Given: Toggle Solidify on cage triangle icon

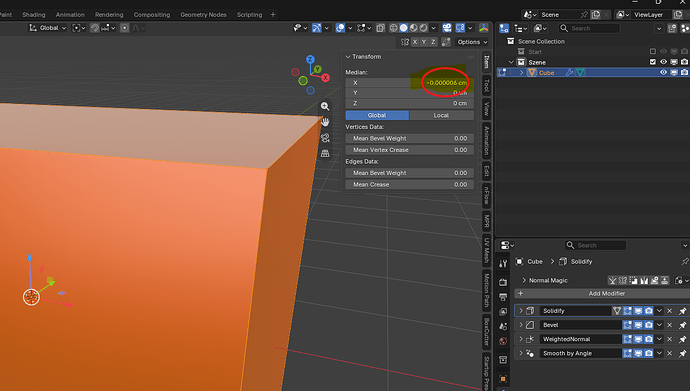Looking at the screenshot, I should (x=617, y=311).
